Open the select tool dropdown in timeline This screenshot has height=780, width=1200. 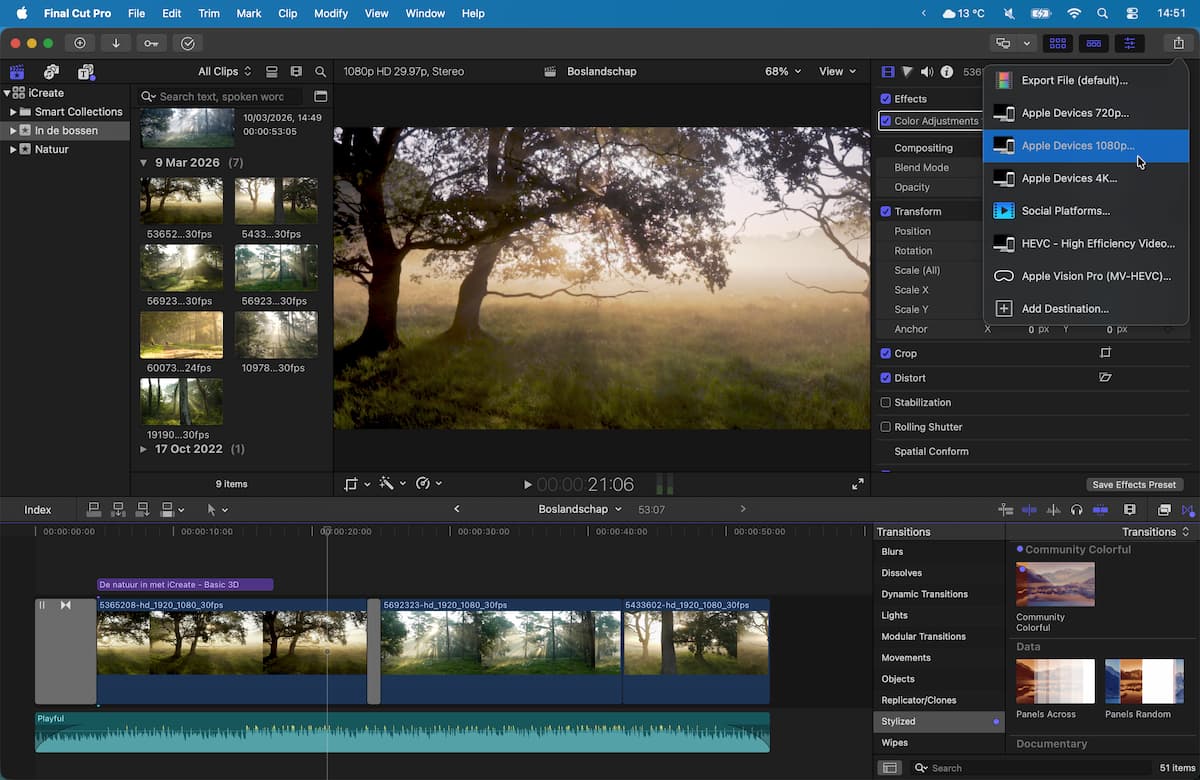(216, 510)
